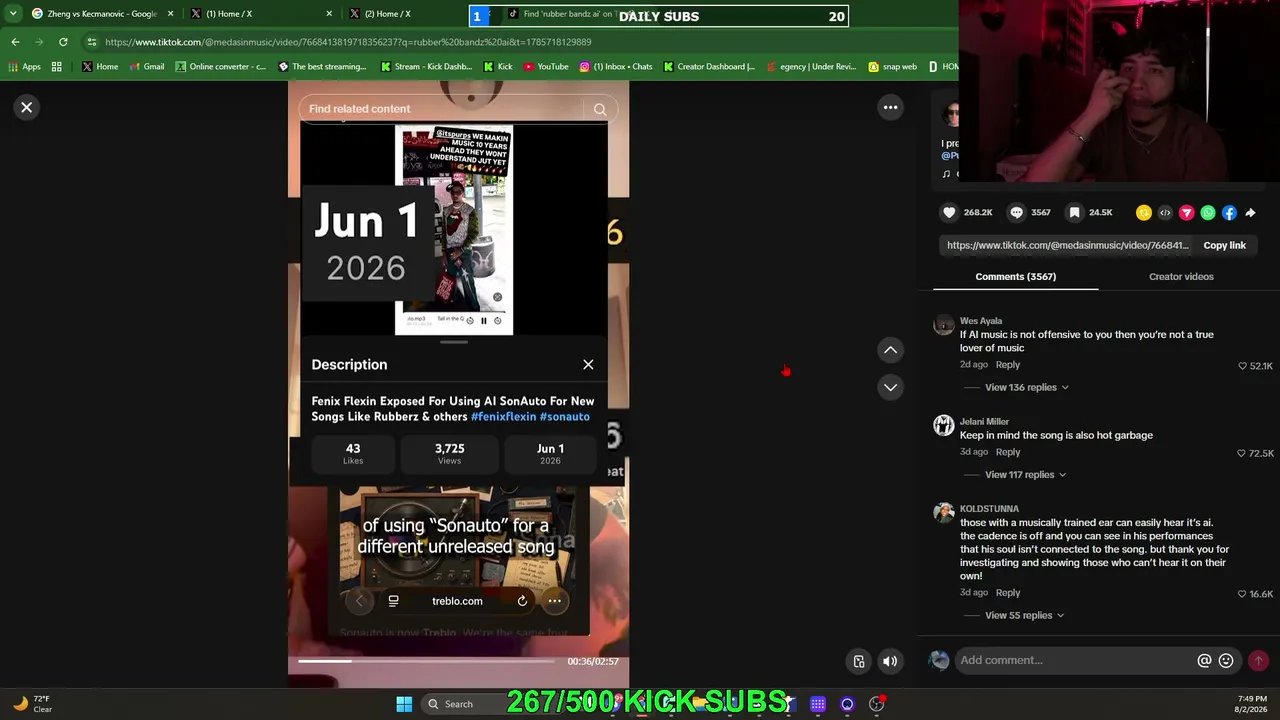Open the snap web bookmark
The height and width of the screenshot is (720, 1280).
892,67
